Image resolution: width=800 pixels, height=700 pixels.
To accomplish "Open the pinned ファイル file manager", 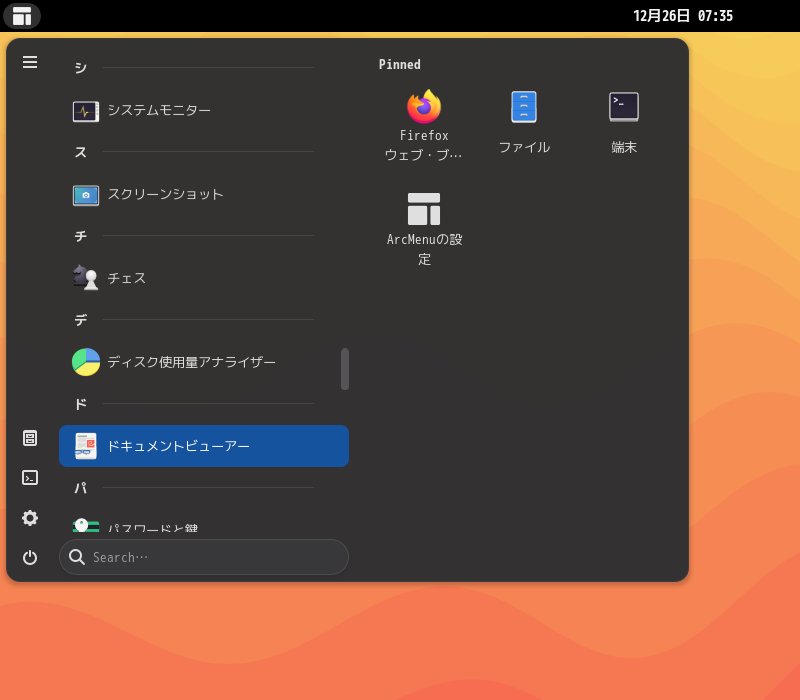I will pos(524,123).
